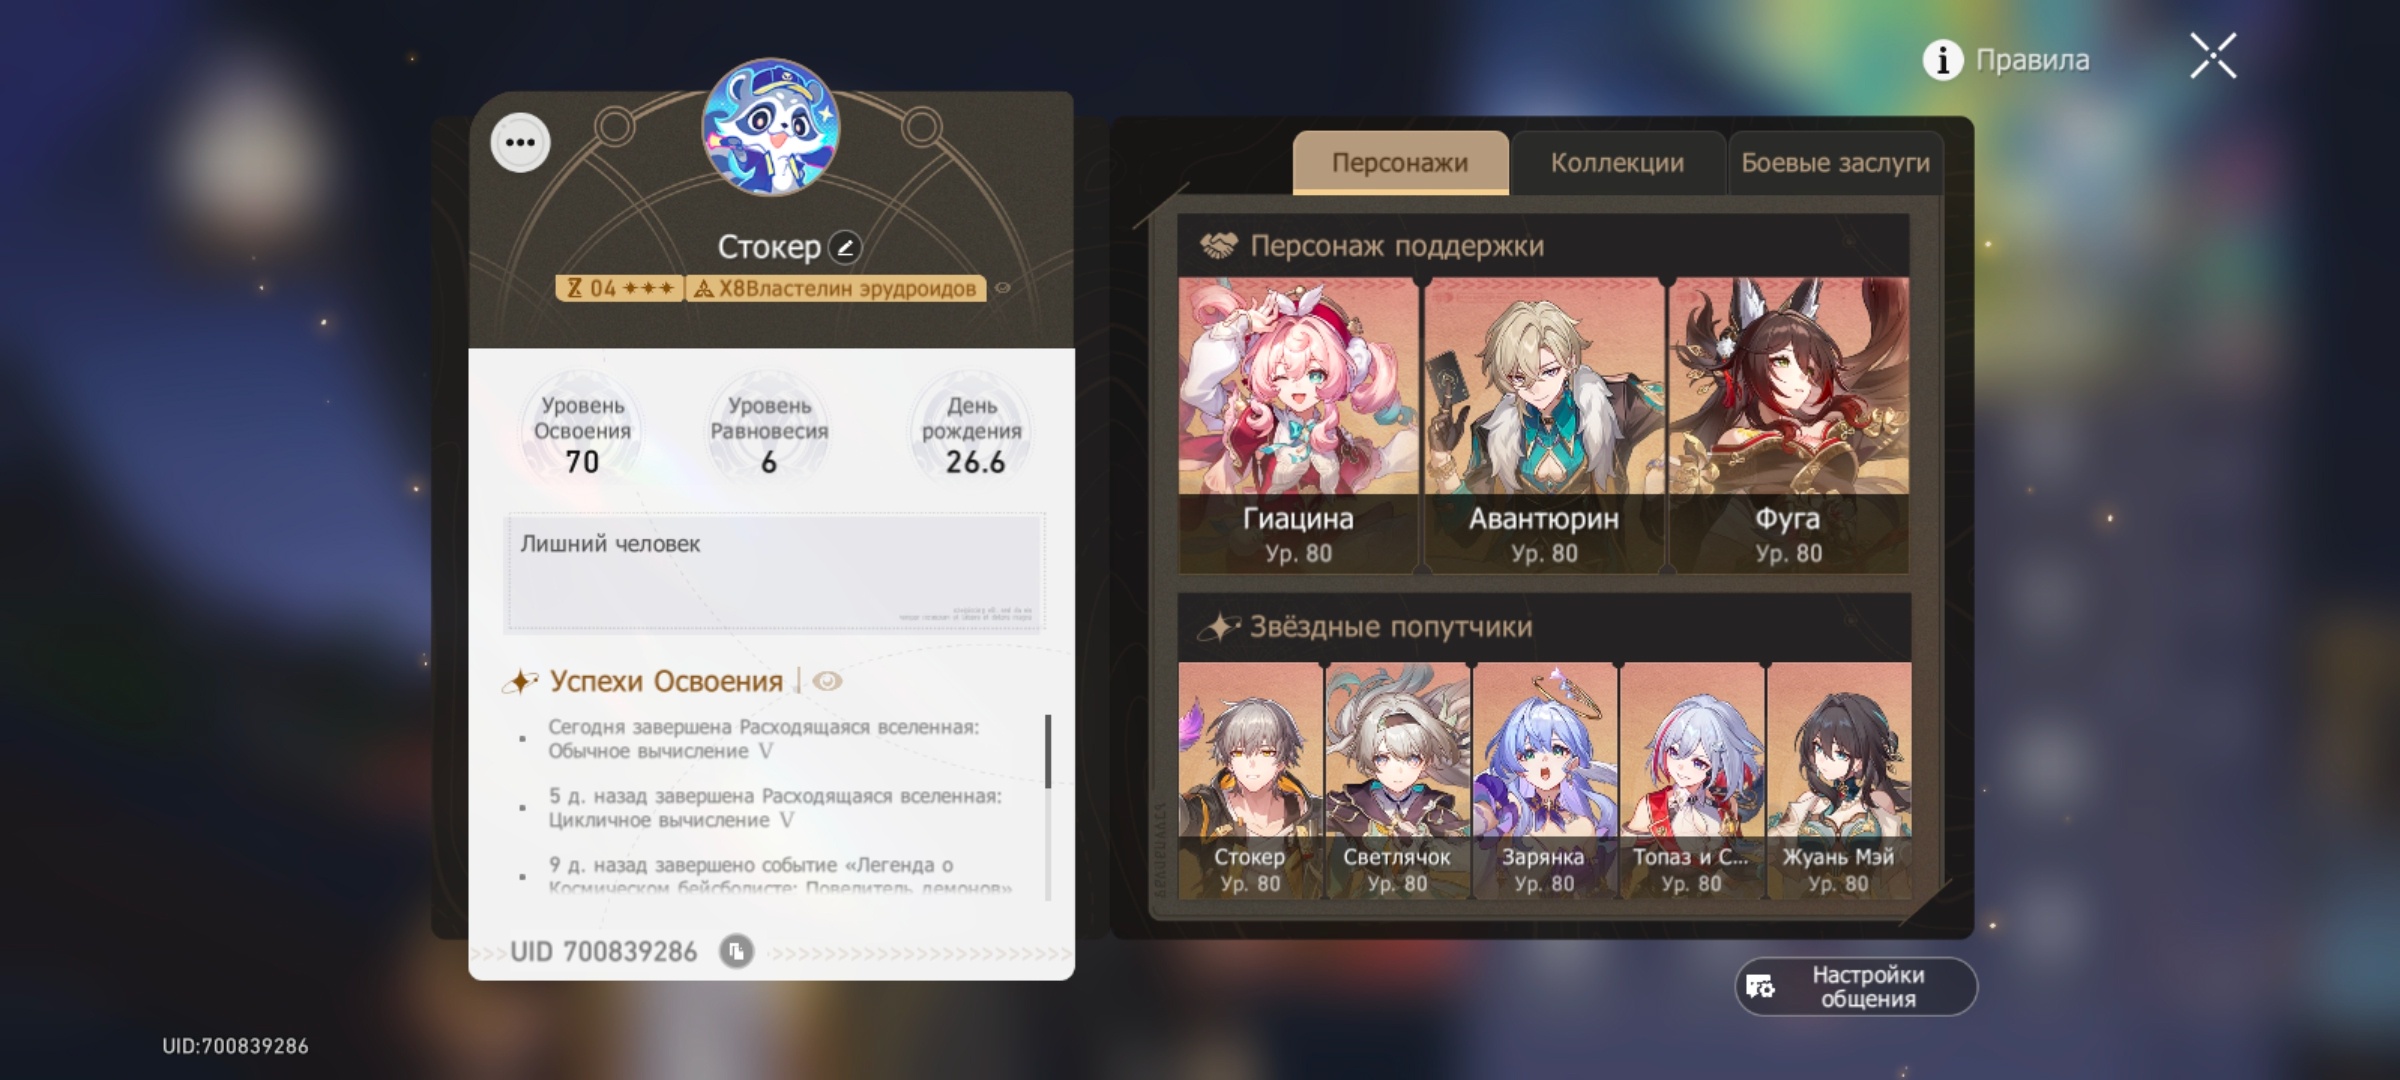Screen dimensions: 2400x1080
Task: Open the Настройки общения button
Action: tap(1856, 987)
